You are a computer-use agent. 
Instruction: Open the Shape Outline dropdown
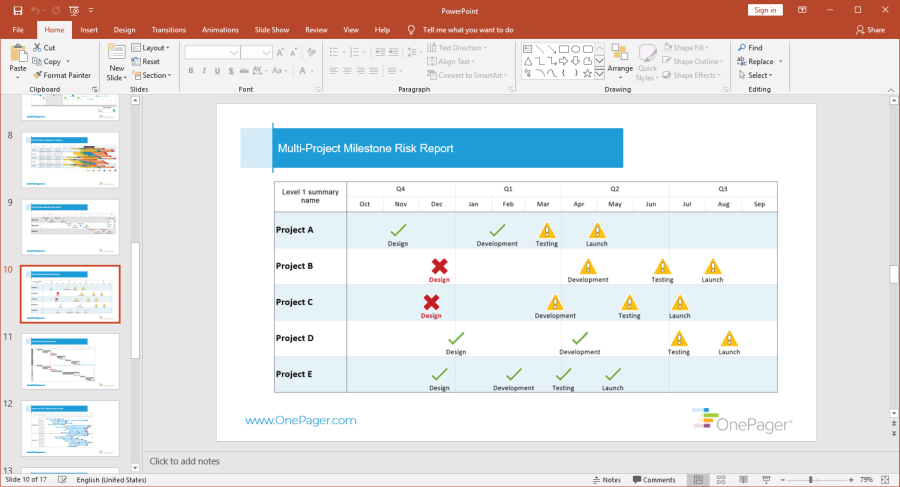(x=693, y=61)
